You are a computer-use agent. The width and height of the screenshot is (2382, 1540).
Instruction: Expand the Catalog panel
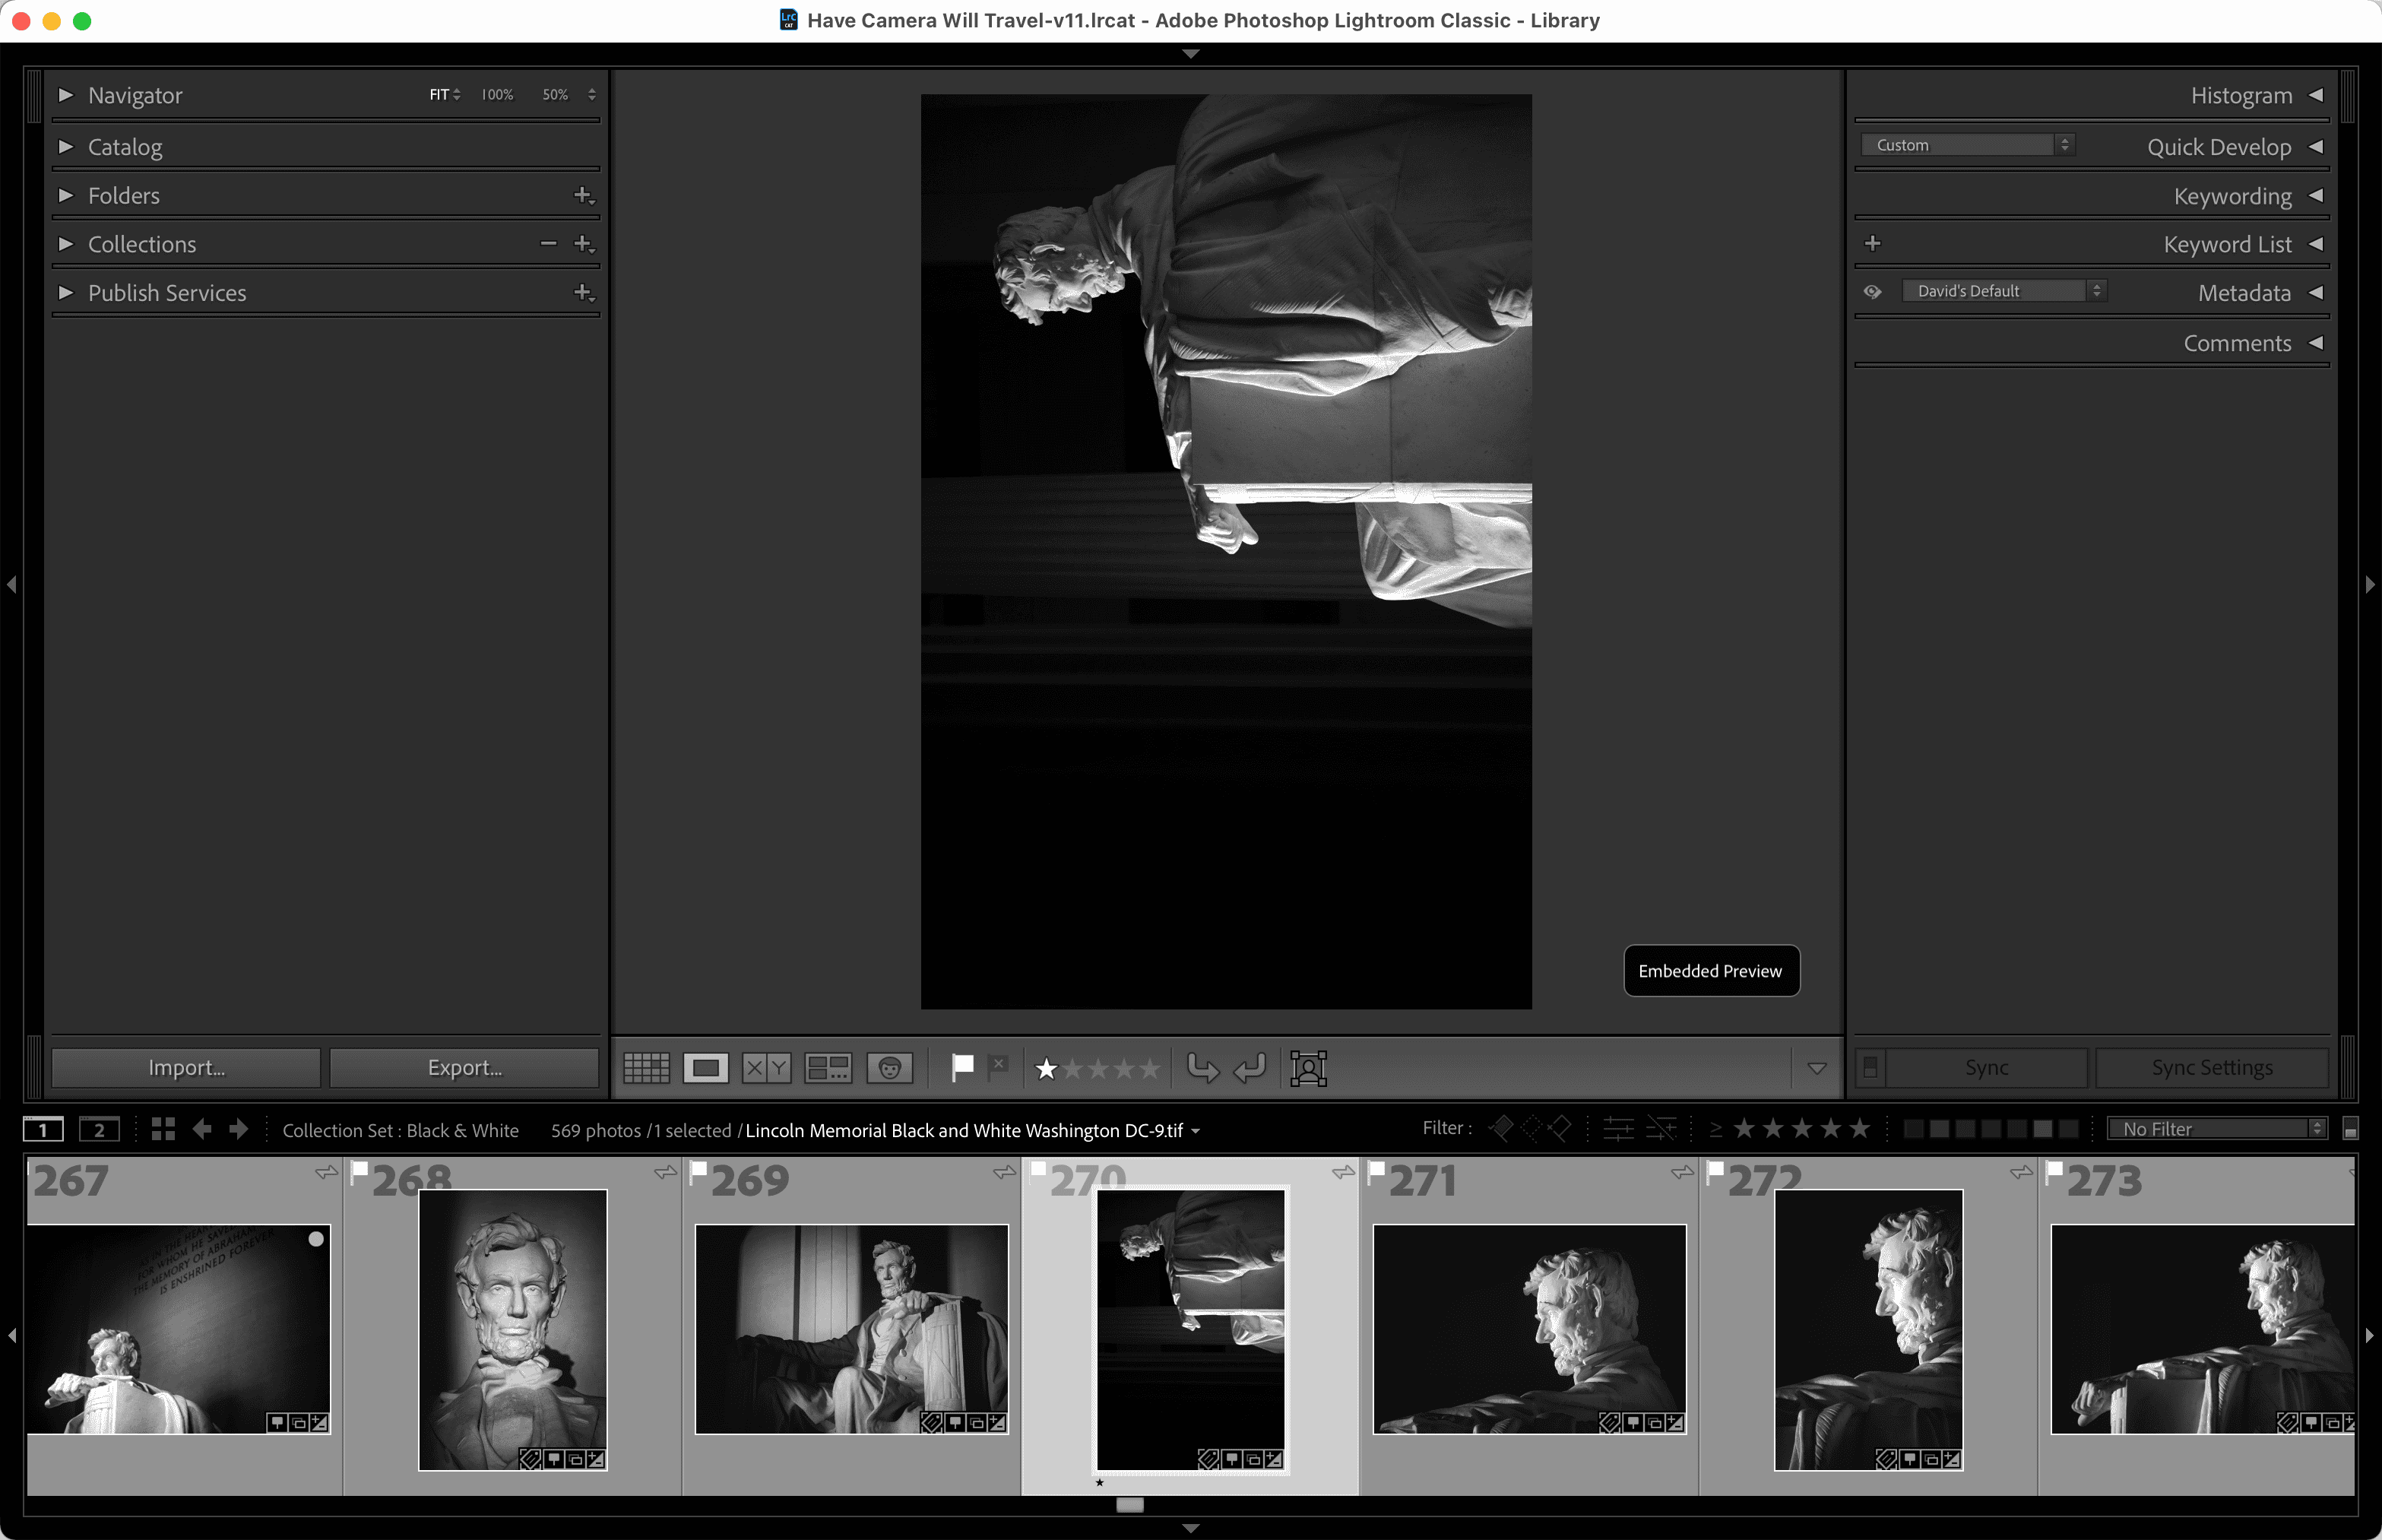coord(66,146)
